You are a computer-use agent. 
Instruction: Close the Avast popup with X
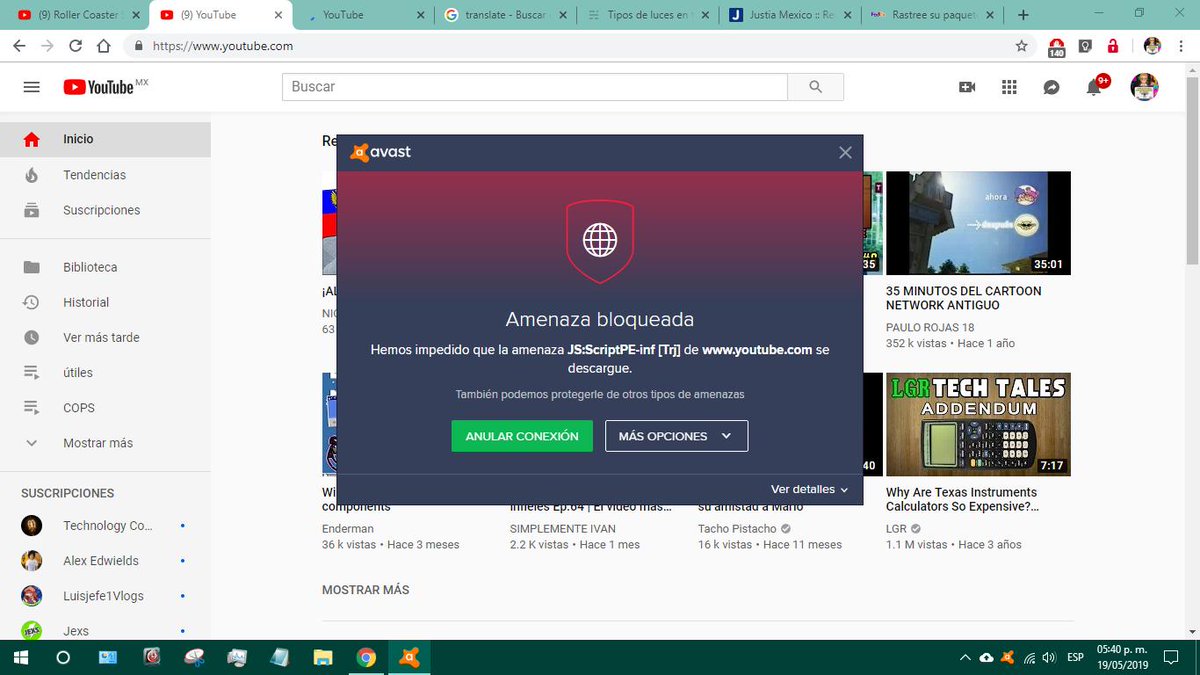[x=845, y=153]
